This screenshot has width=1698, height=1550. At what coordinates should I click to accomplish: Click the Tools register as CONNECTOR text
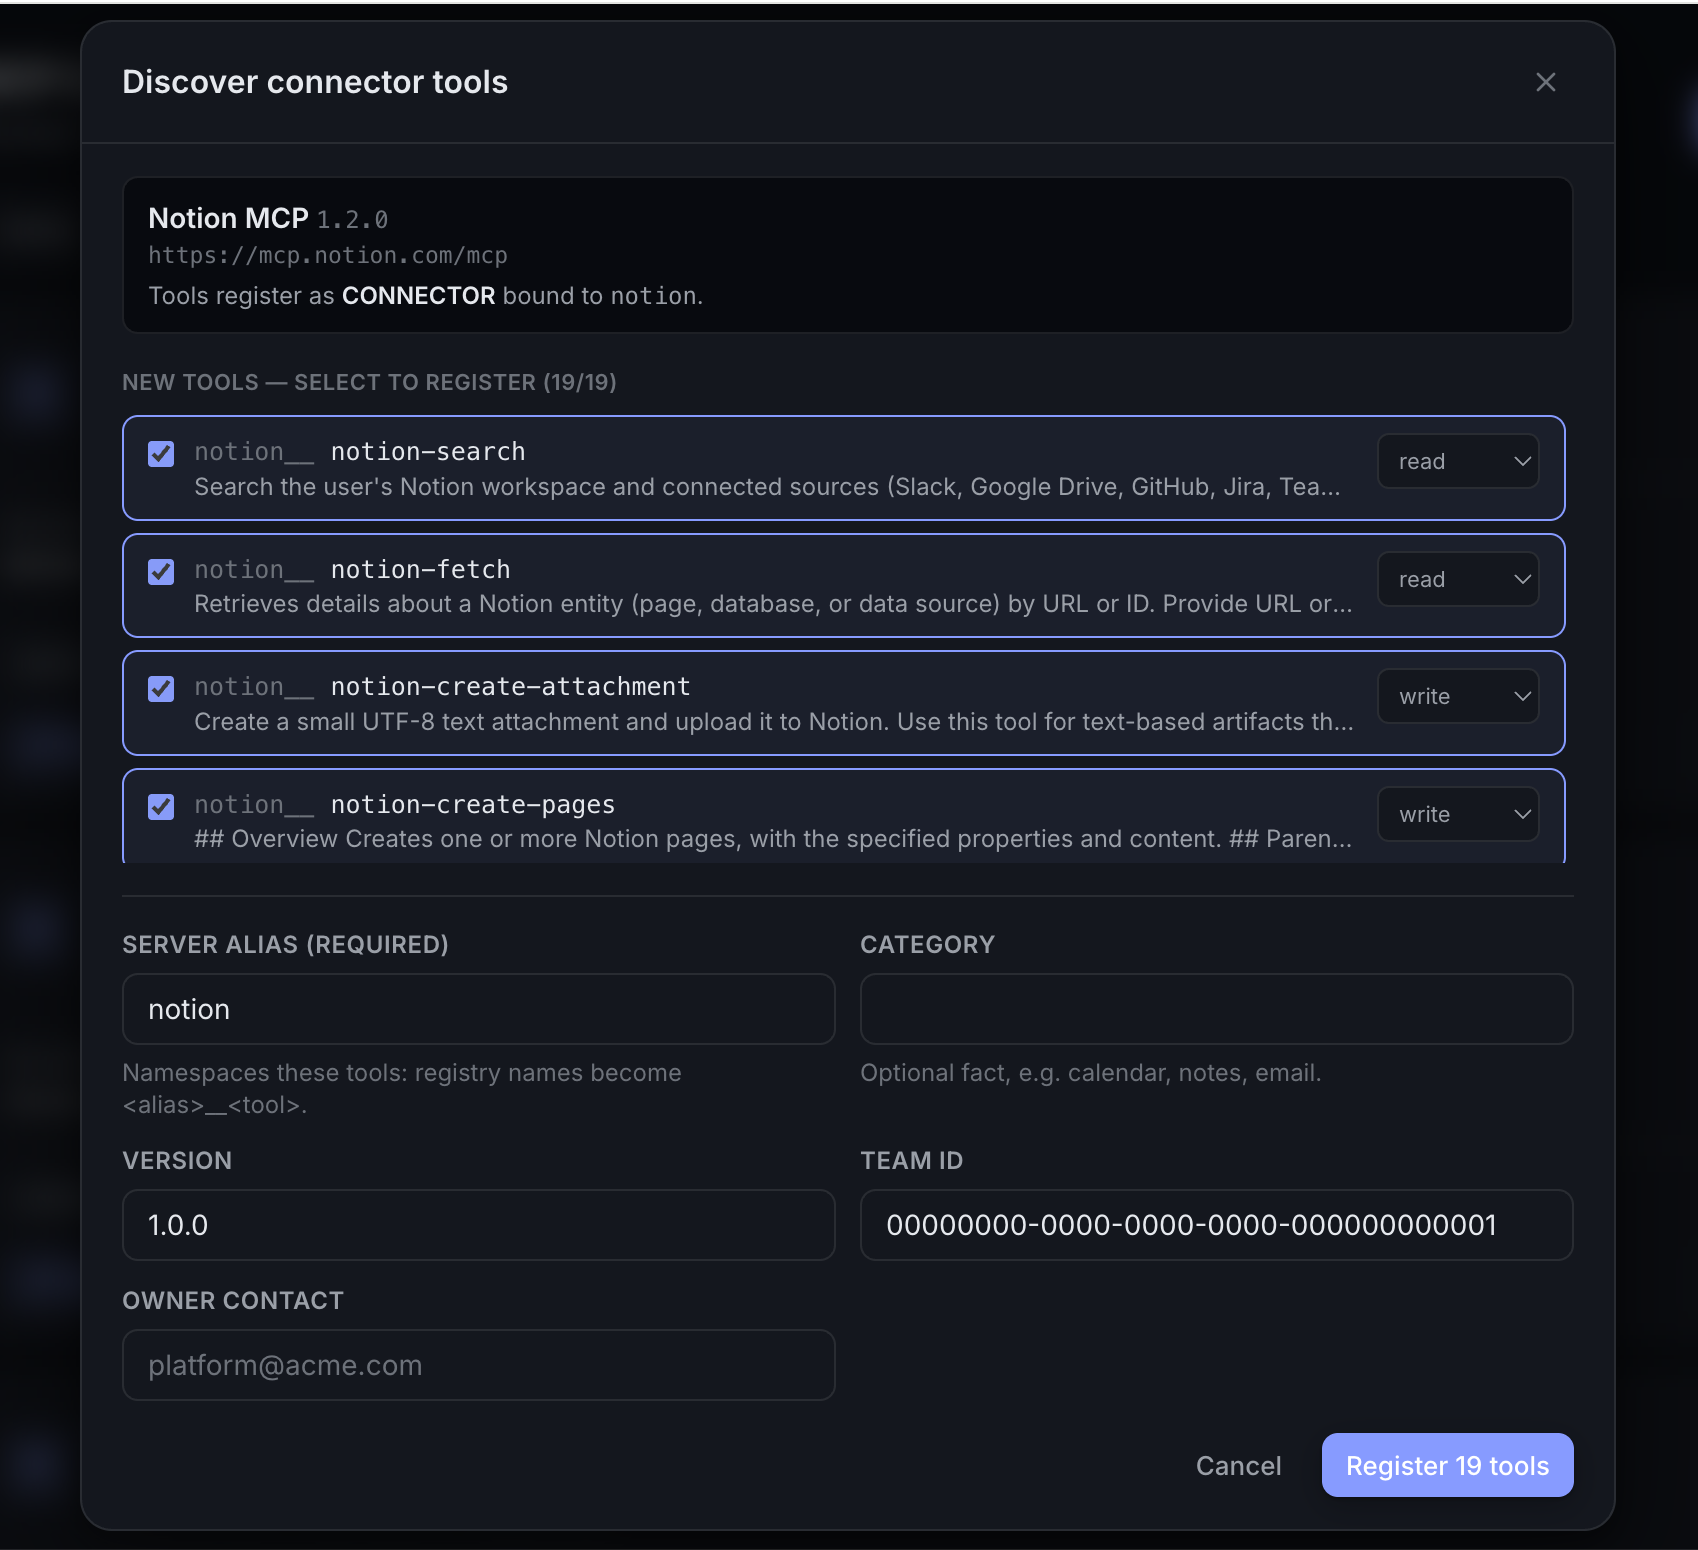(x=425, y=296)
